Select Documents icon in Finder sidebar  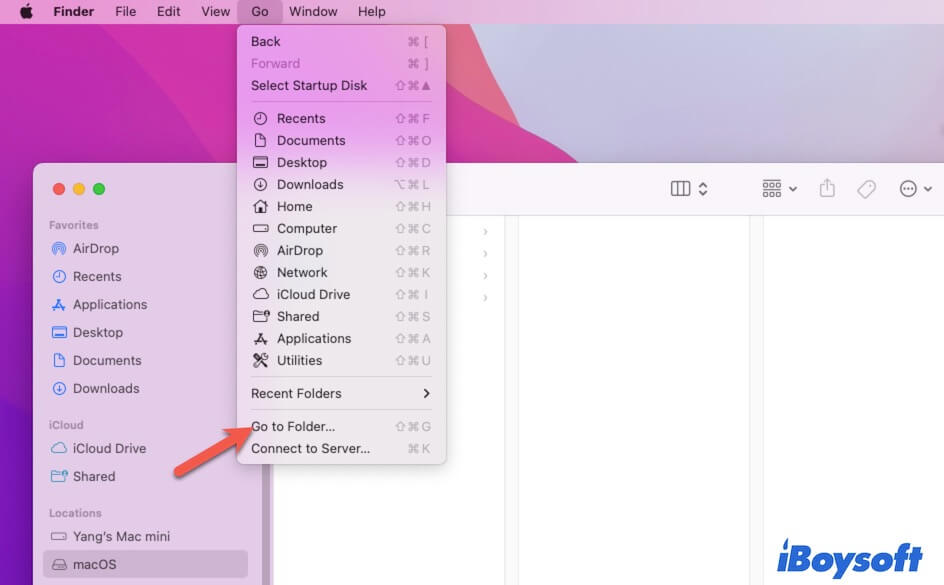coord(59,360)
